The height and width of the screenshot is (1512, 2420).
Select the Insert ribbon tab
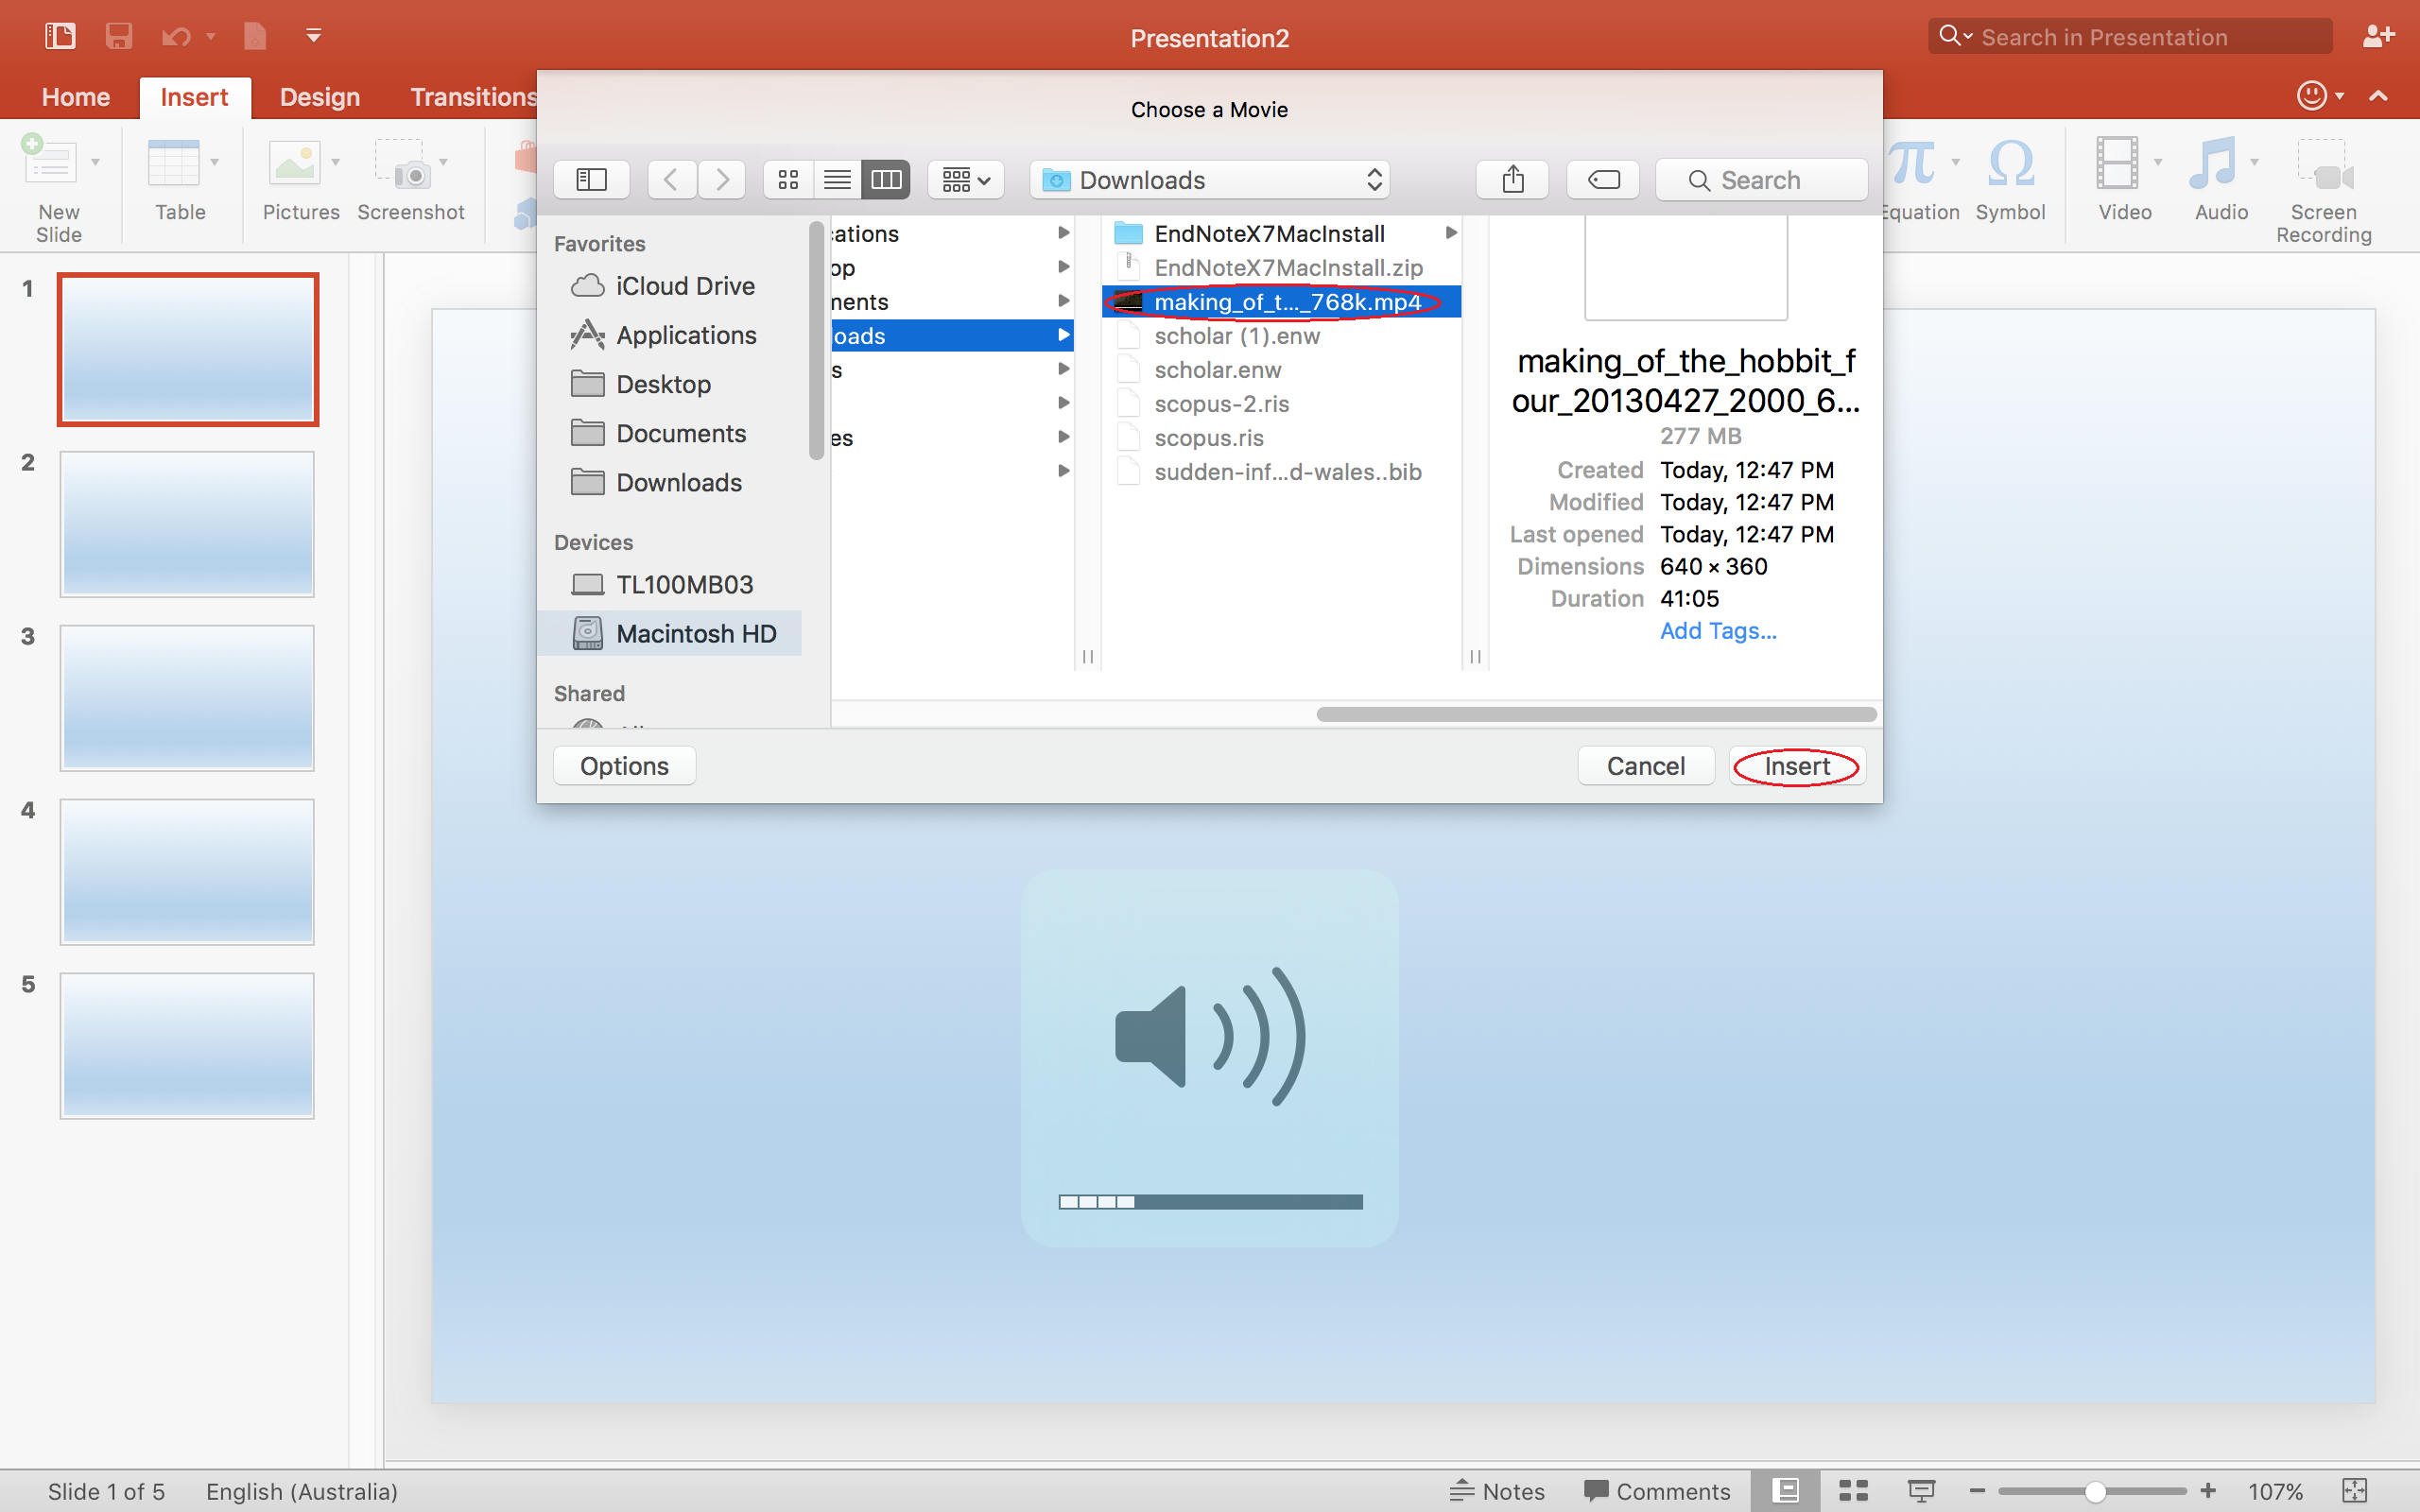click(x=194, y=97)
